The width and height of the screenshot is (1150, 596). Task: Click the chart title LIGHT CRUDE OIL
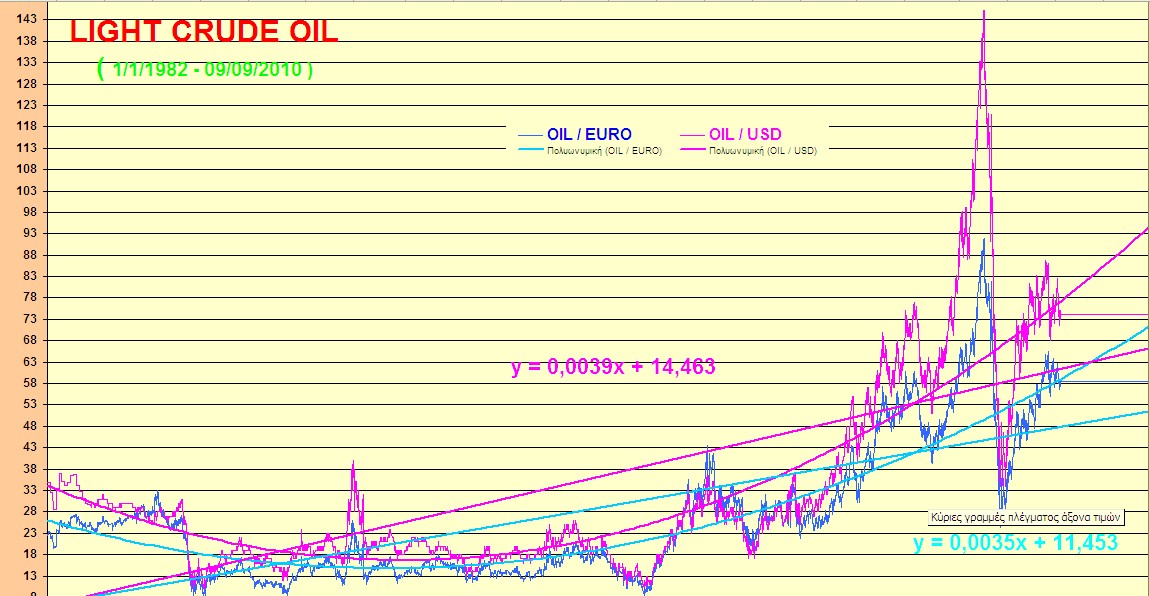click(x=200, y=30)
